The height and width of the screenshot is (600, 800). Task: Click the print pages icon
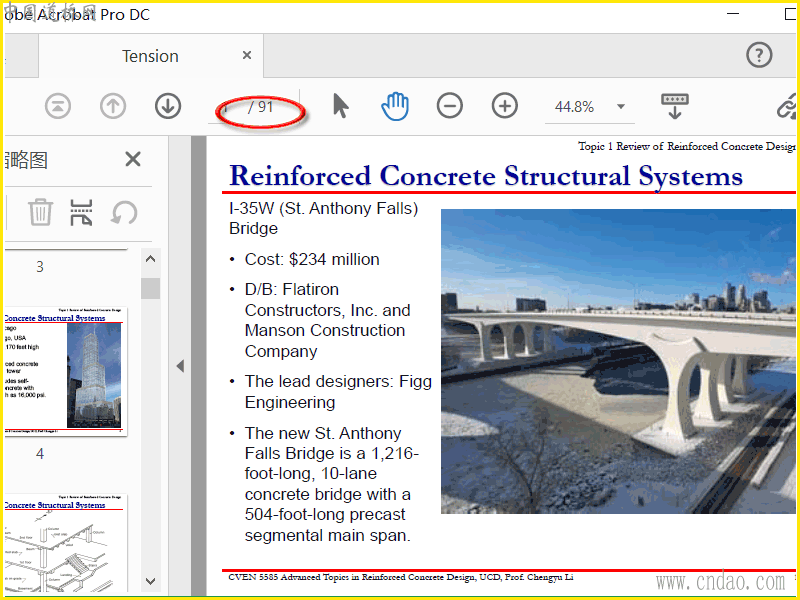pos(82,212)
